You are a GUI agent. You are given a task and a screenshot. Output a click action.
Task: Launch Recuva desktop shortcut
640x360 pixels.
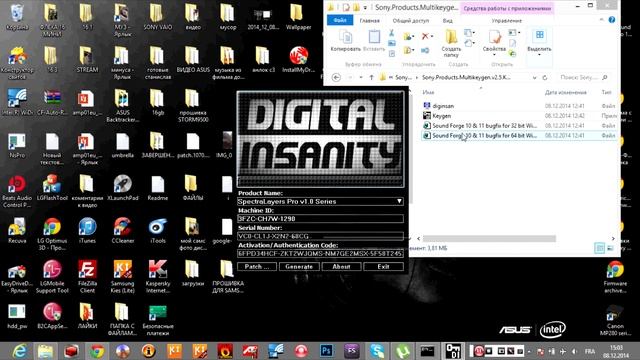click(17, 231)
